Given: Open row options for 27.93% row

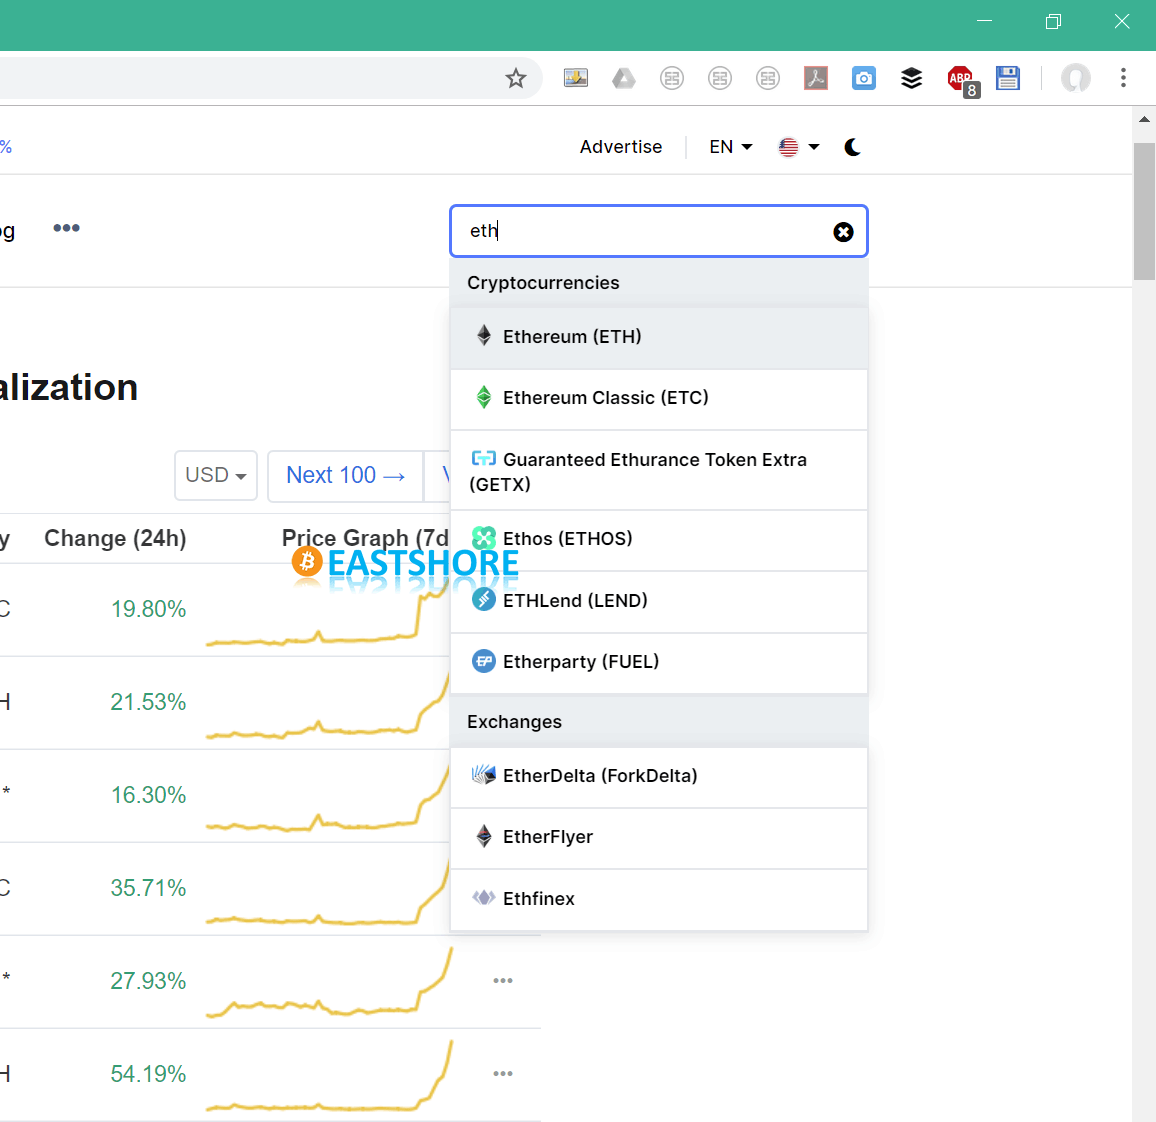Looking at the screenshot, I should [x=503, y=980].
